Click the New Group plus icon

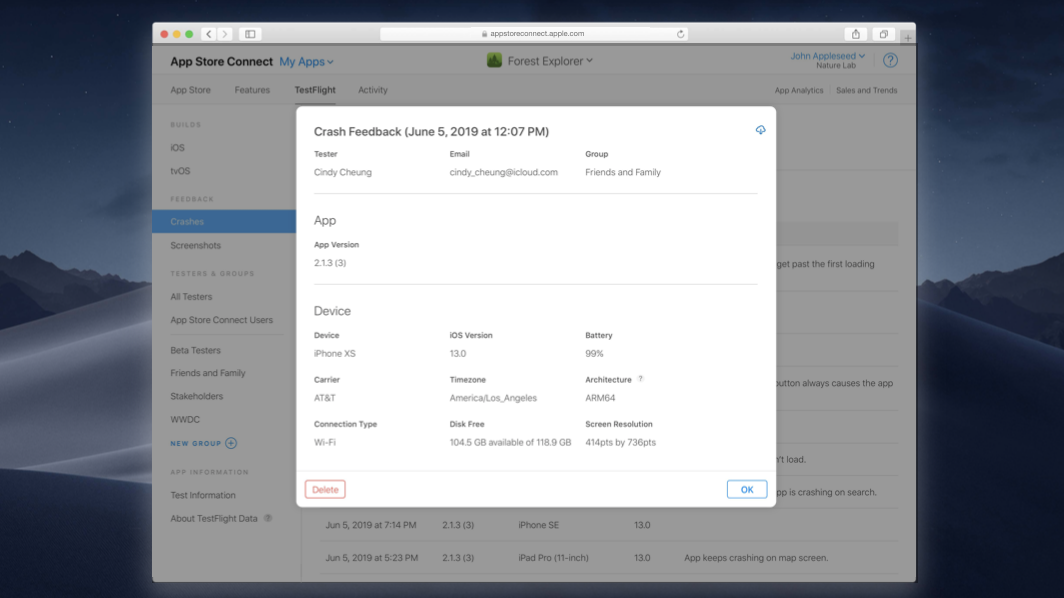click(x=231, y=443)
